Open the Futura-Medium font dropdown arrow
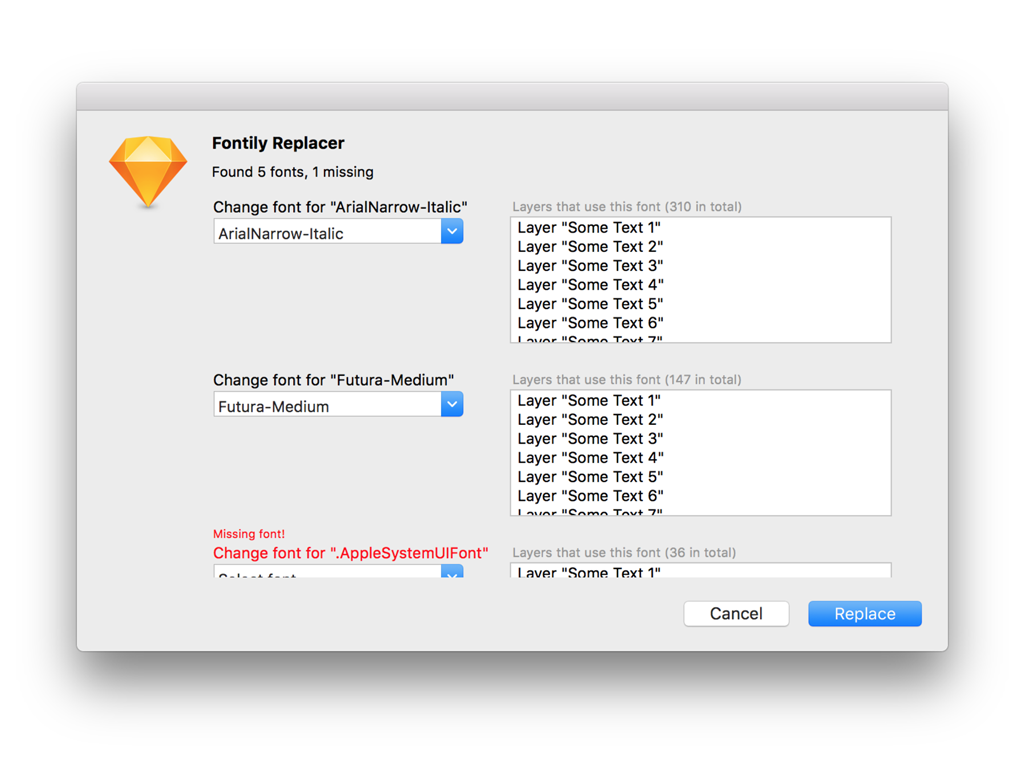1024x768 pixels. (x=452, y=404)
